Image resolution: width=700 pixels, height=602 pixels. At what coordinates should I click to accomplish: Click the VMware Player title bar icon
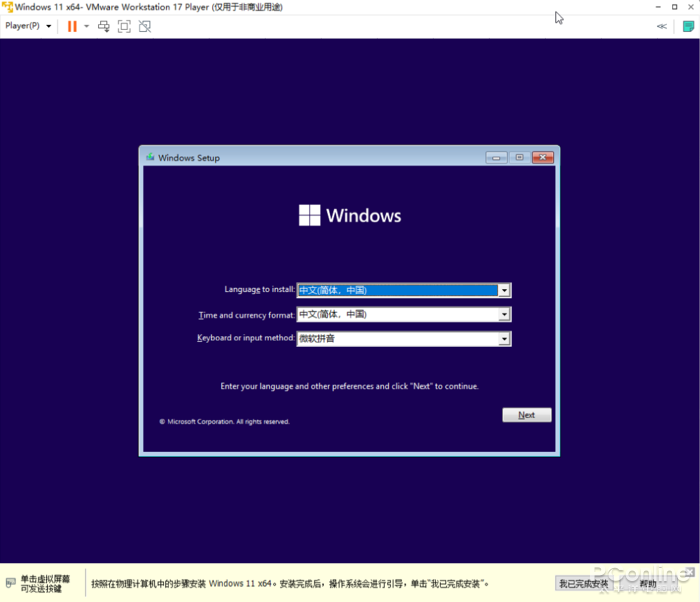click(7, 7)
